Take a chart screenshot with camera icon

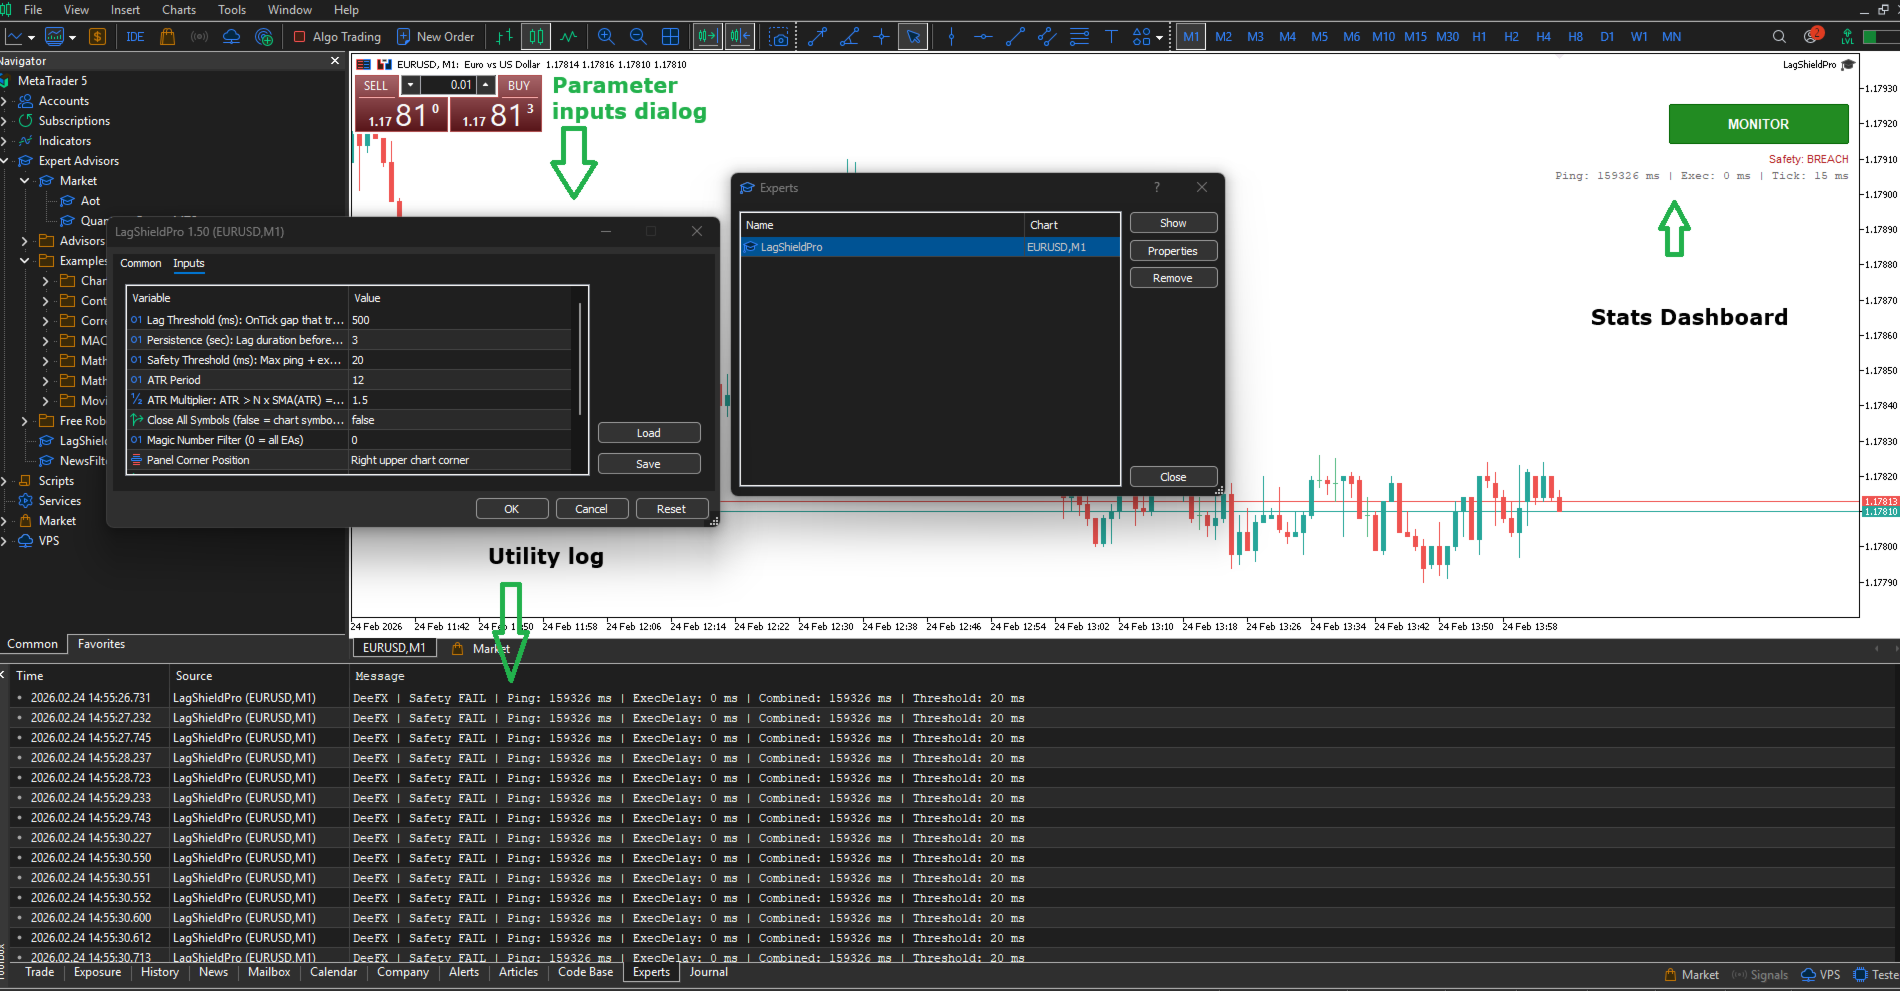[x=780, y=37]
